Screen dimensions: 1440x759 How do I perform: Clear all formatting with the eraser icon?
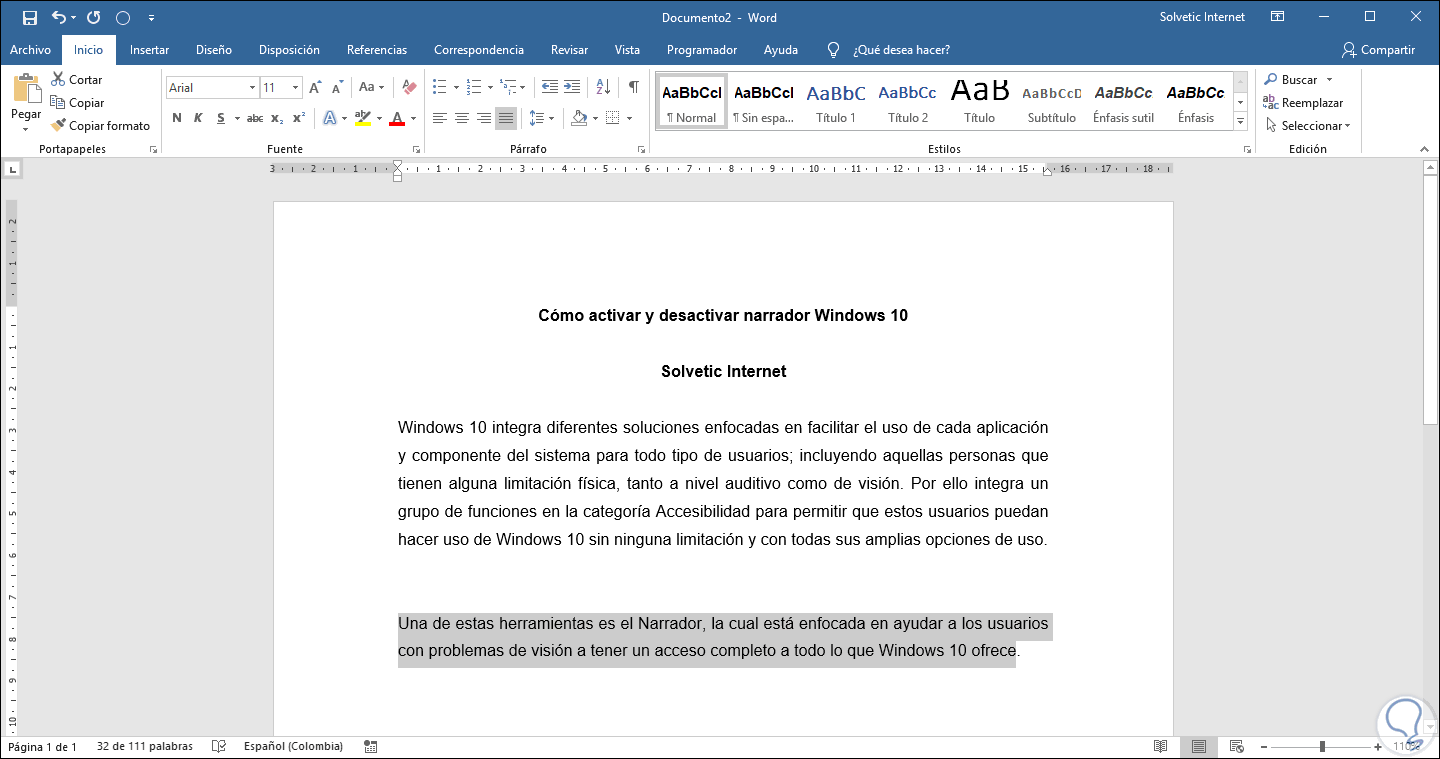(408, 88)
